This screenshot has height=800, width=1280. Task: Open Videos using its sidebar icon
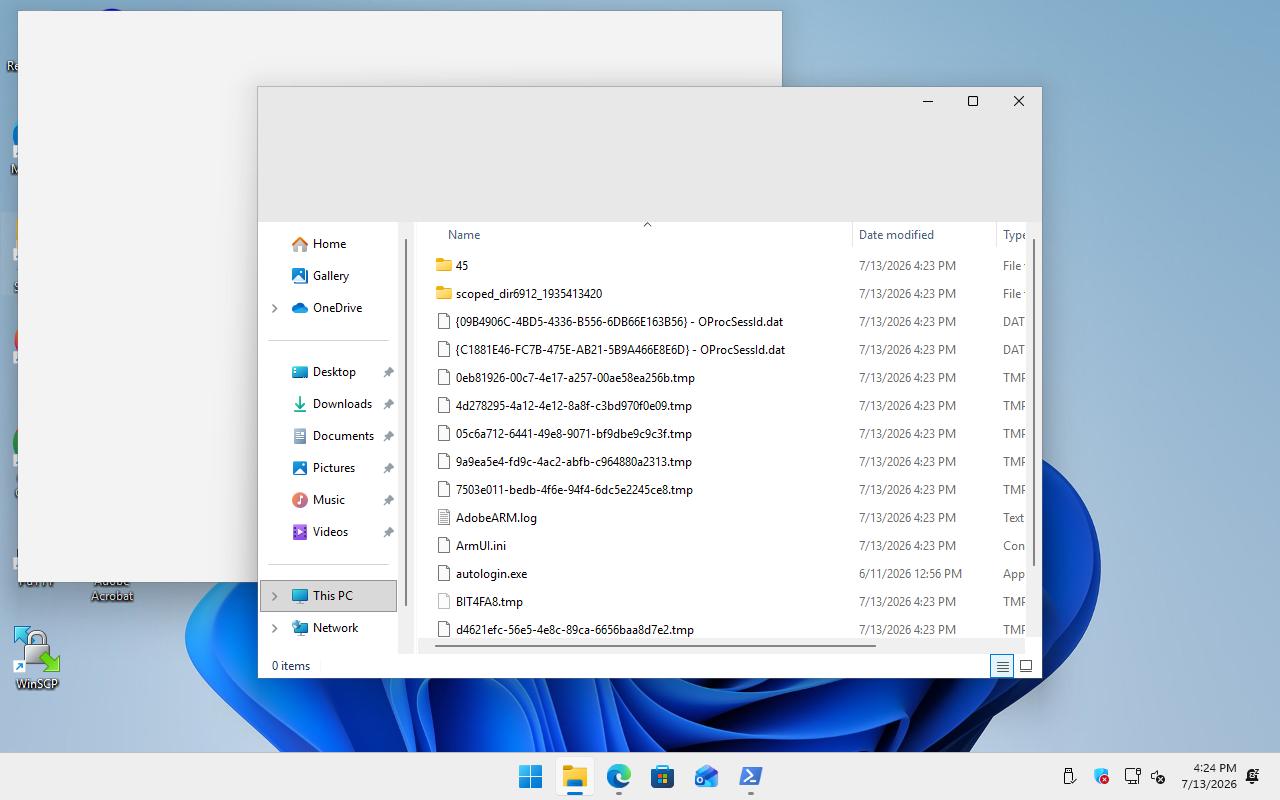pyautogui.click(x=300, y=532)
